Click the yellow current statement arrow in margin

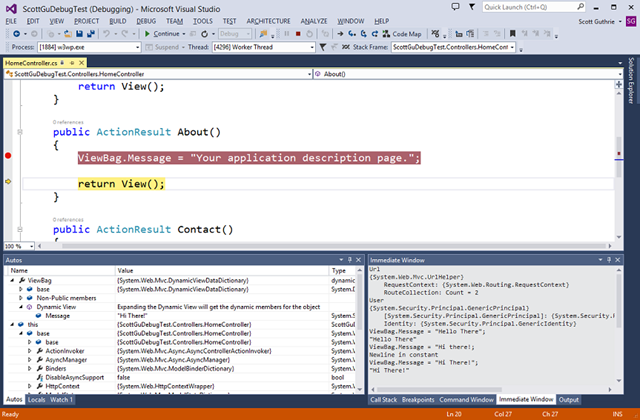coord(8,182)
